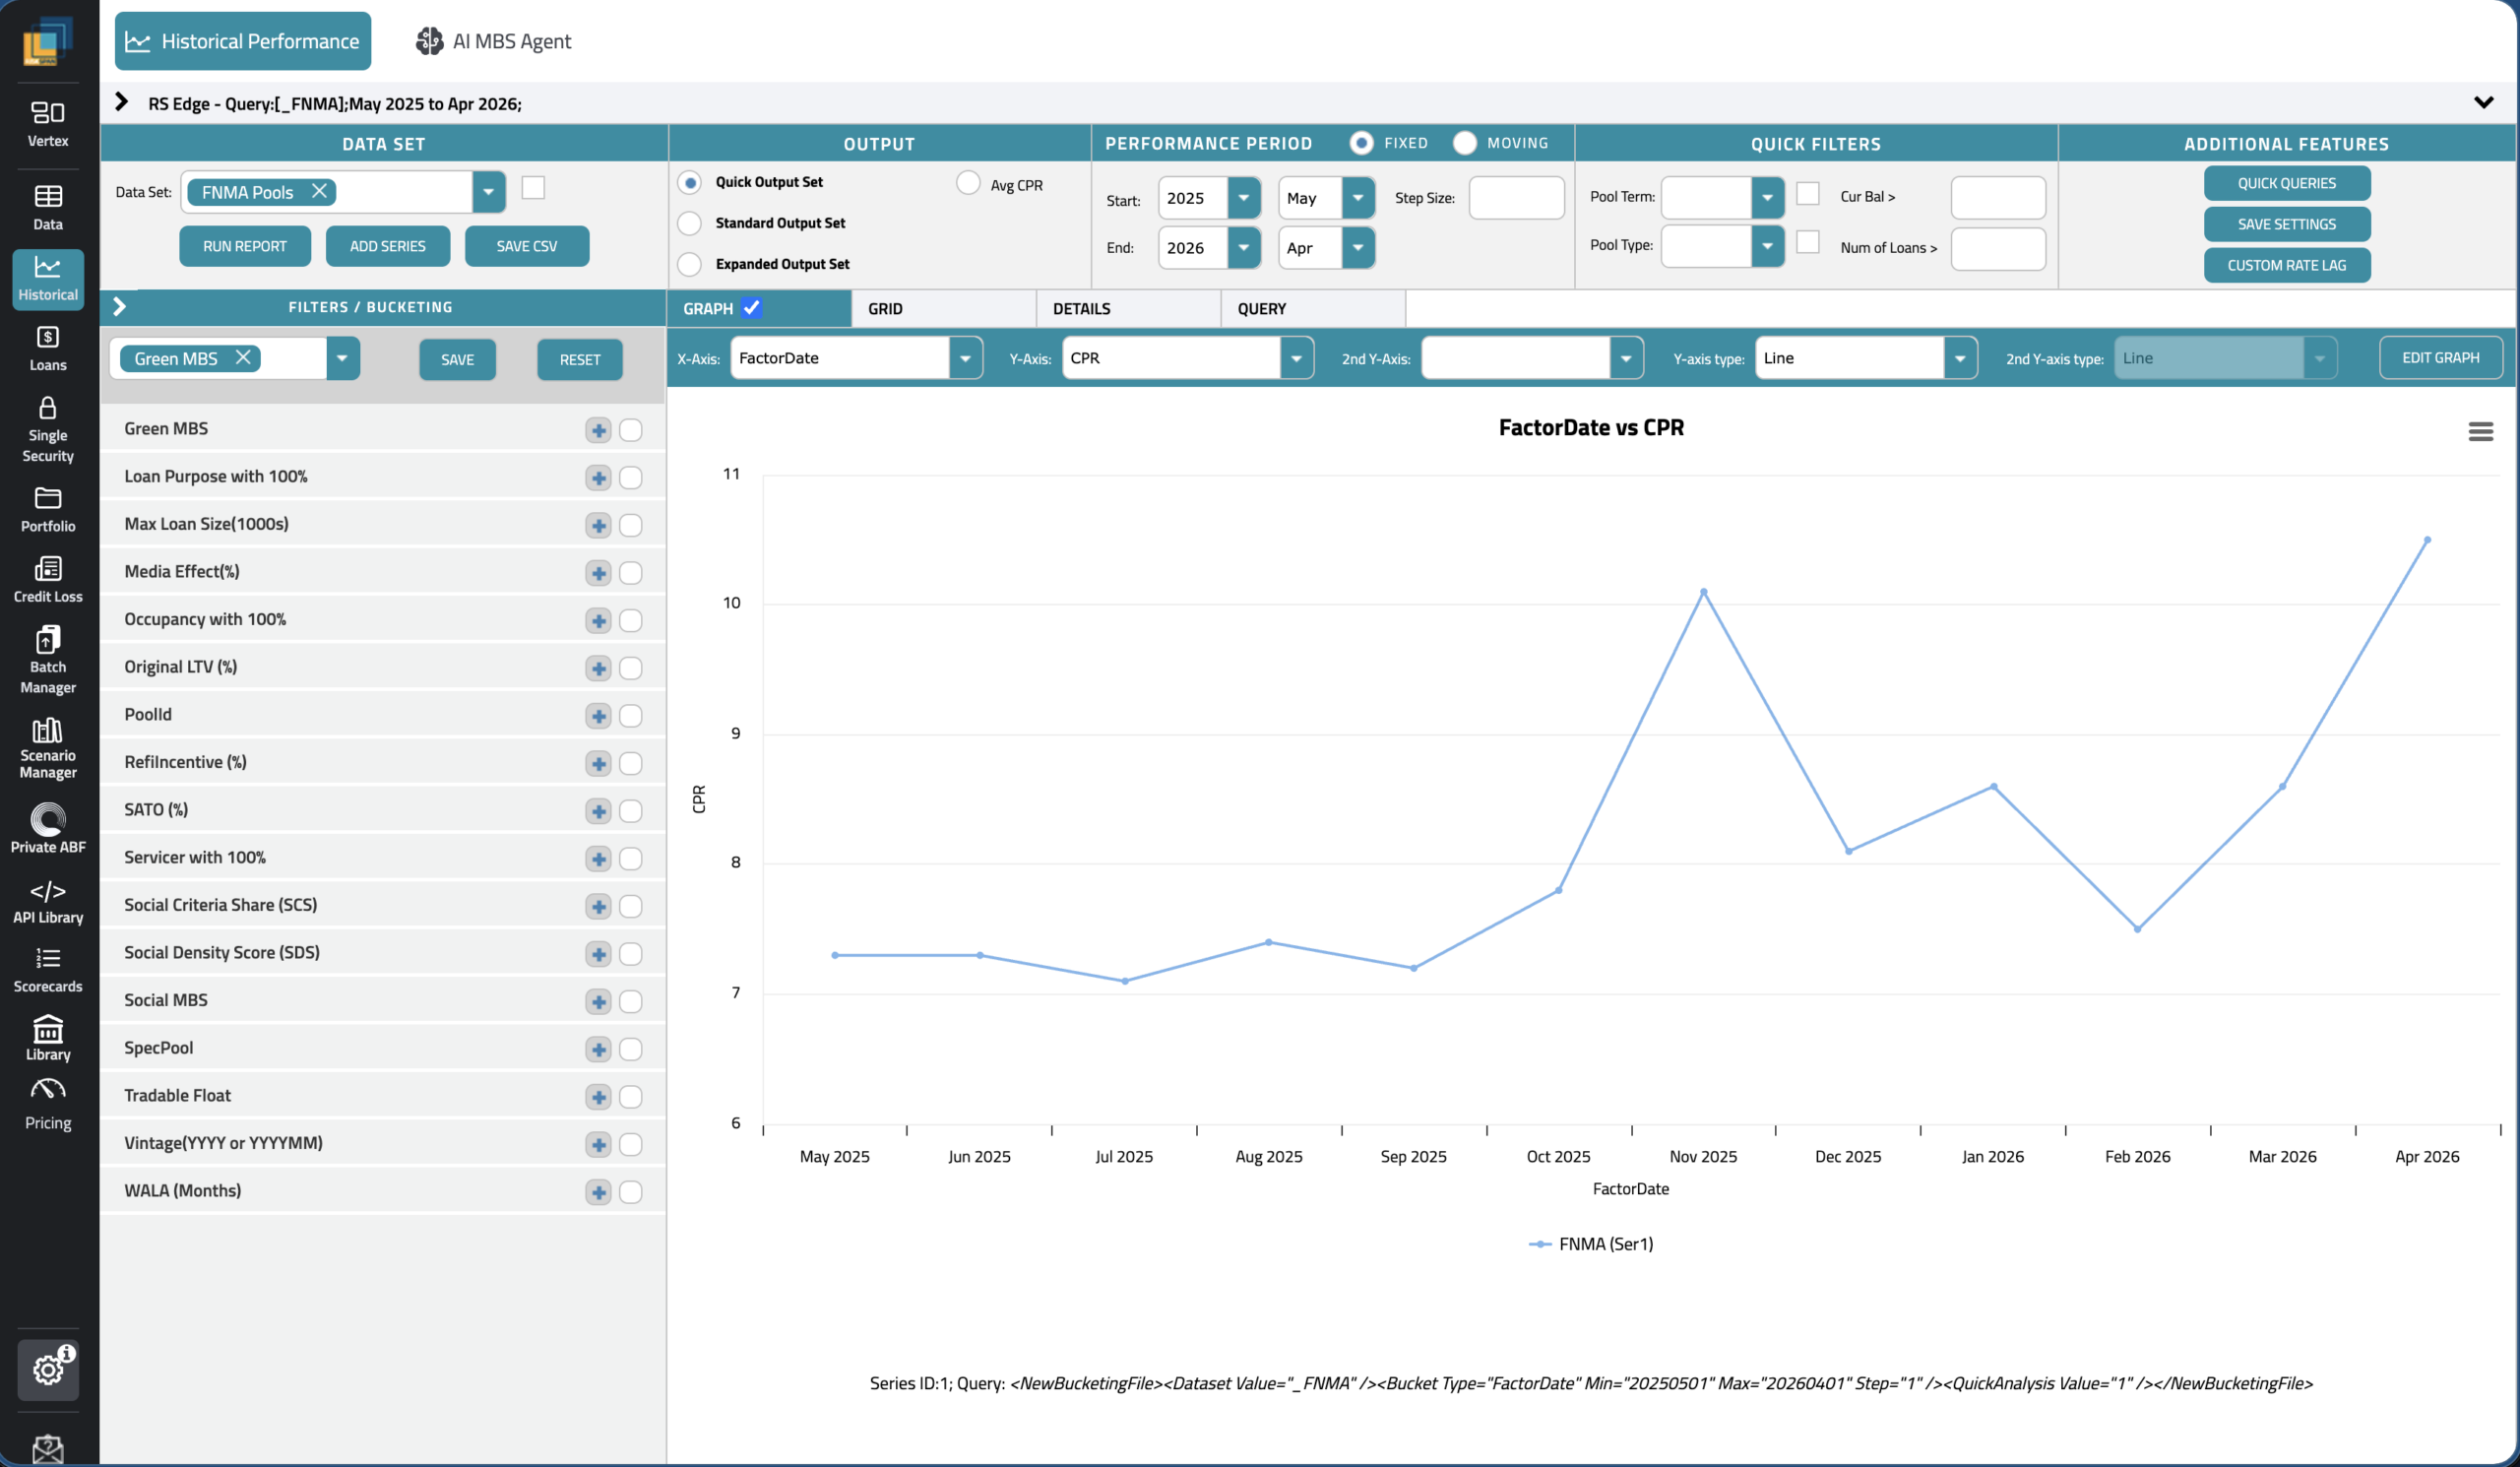Switch performance period to MOVING
Screen dimensions: 2520x1467
[1464, 143]
